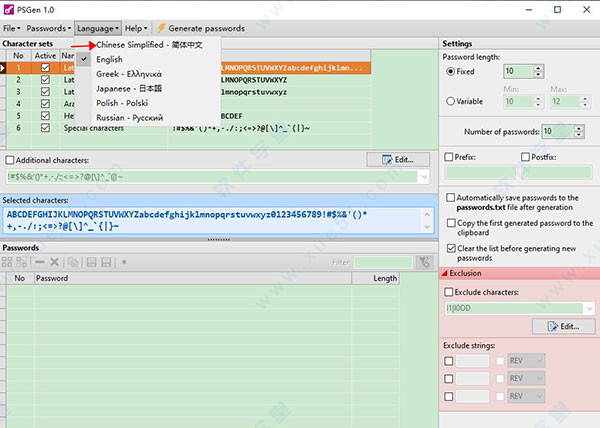This screenshot has width=600, height=428.
Task: Click the first save disk icon in Passwords toolbar
Action: [x=90, y=262]
